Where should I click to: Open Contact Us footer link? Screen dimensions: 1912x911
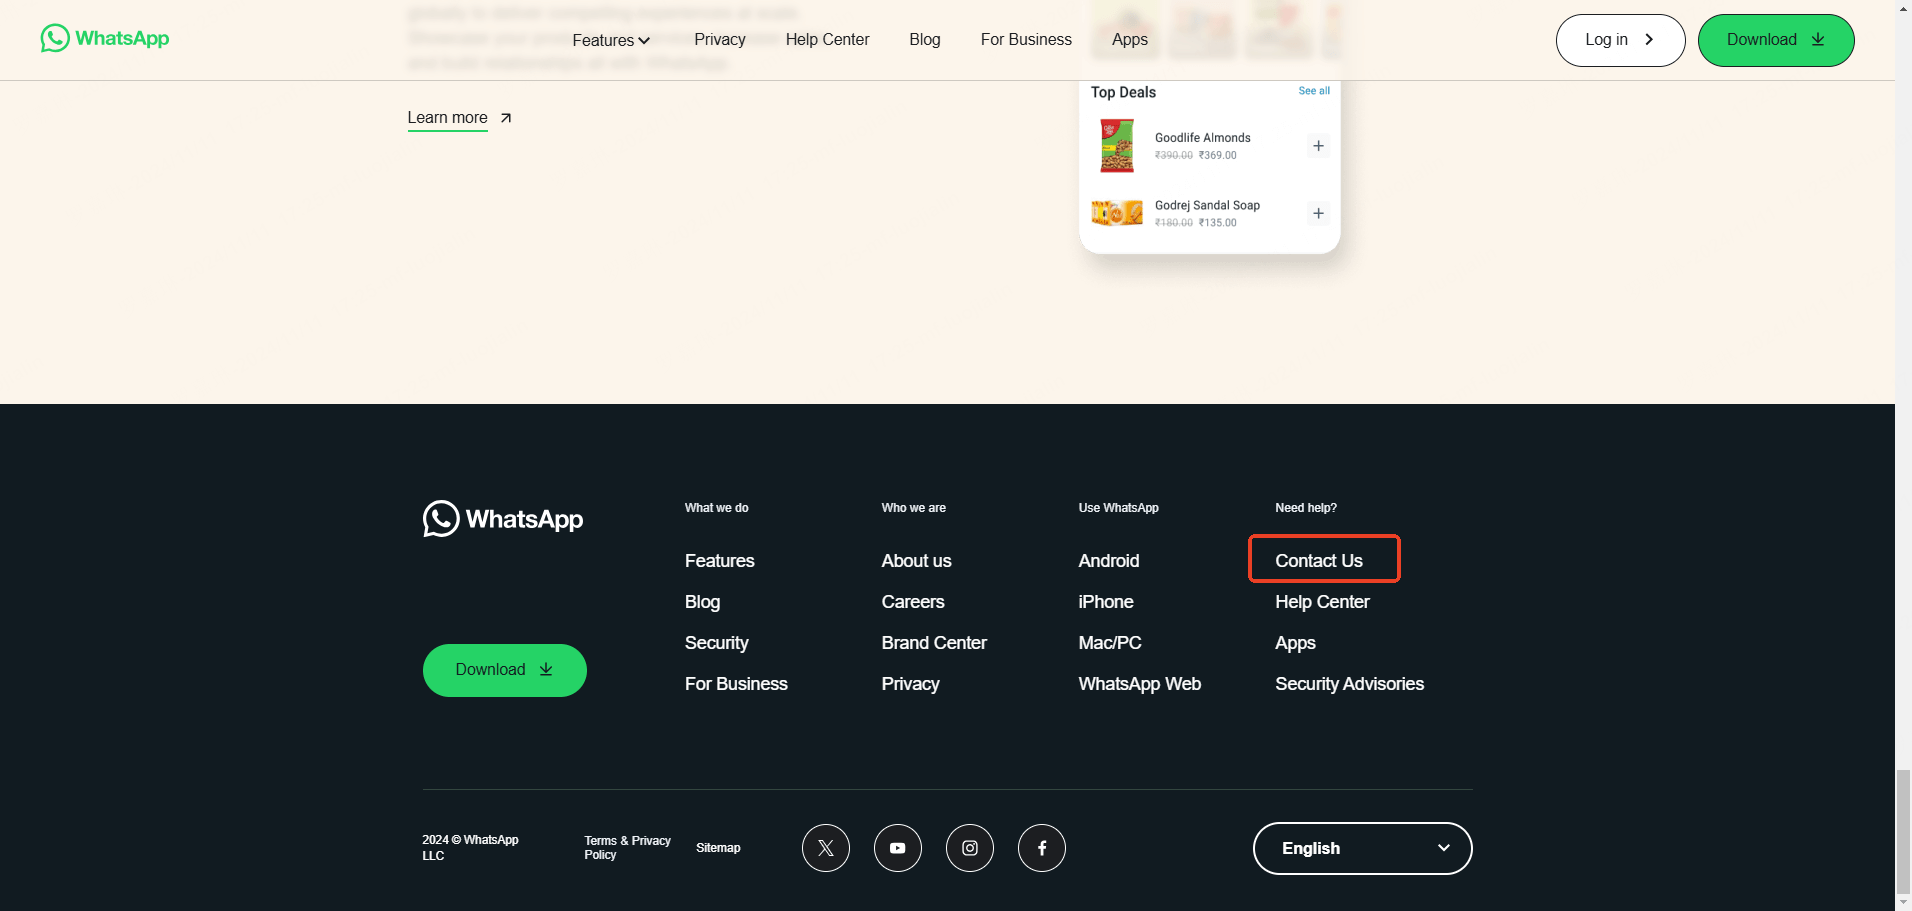(1318, 561)
